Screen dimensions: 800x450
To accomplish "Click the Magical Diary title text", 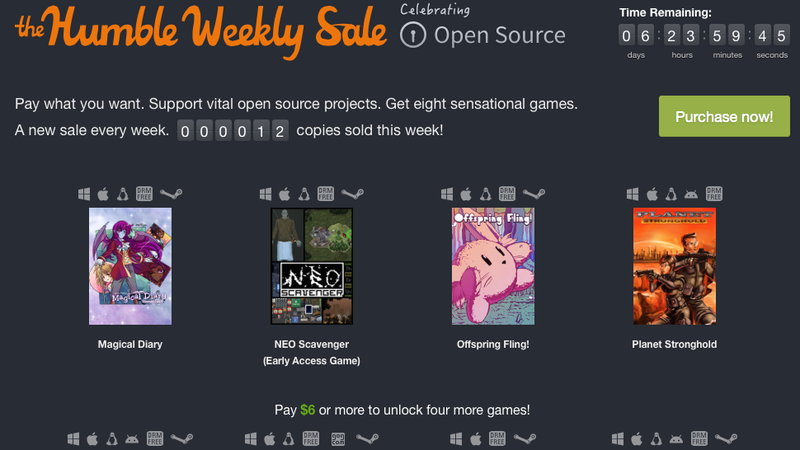I will pyautogui.click(x=130, y=344).
